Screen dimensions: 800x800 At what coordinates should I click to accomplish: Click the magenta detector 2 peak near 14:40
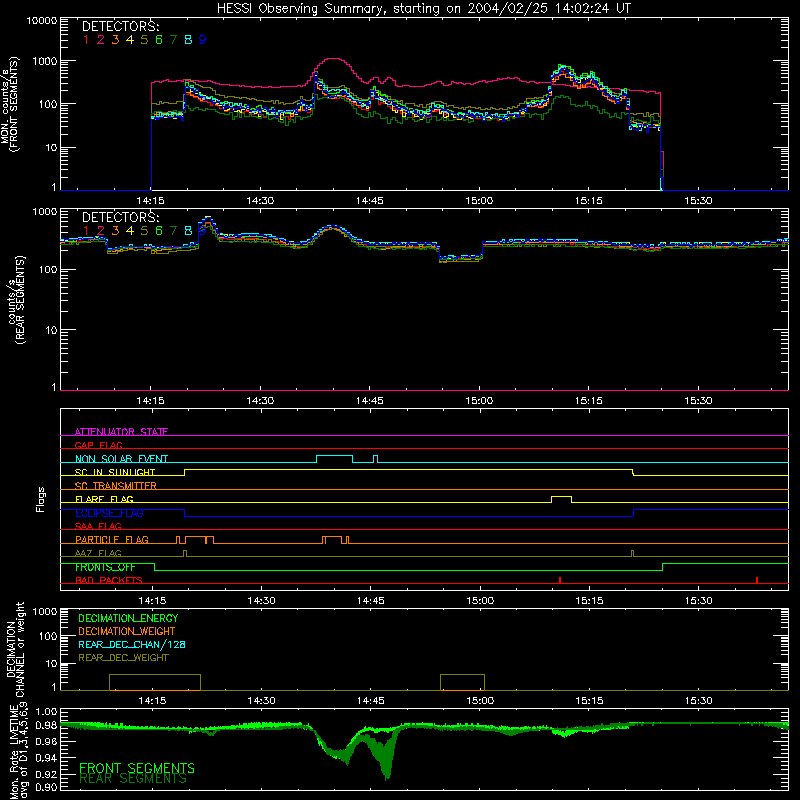[333, 59]
